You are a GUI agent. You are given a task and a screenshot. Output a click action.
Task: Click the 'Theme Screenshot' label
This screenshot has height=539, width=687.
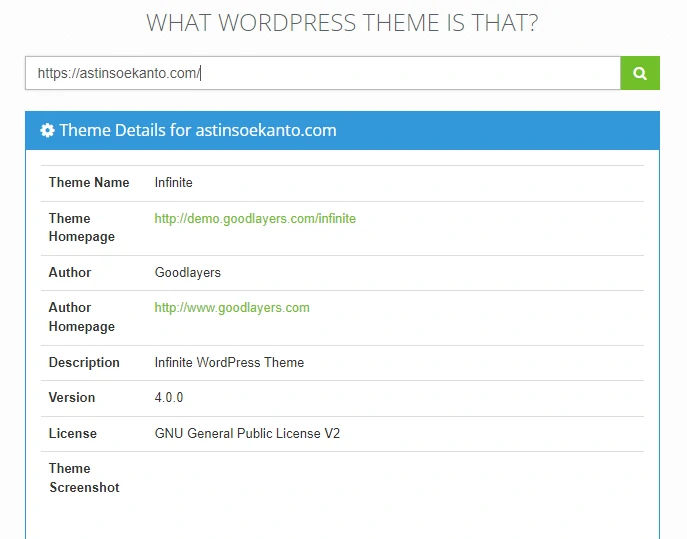click(x=84, y=478)
